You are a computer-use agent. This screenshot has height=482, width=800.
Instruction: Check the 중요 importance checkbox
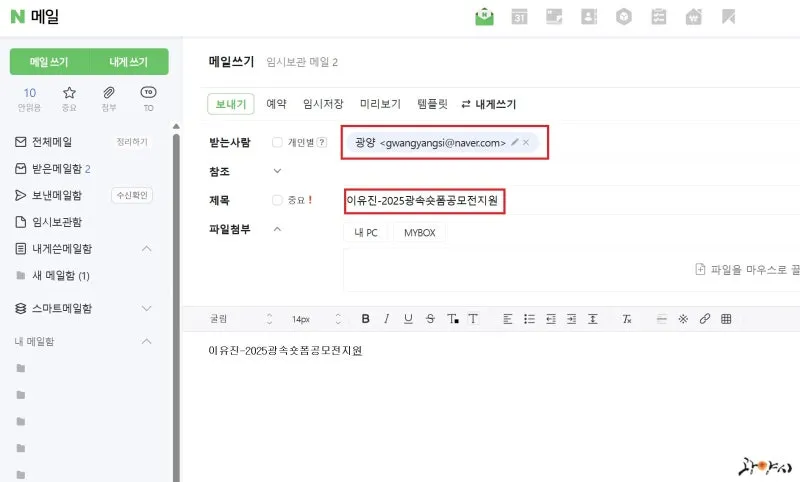277,200
